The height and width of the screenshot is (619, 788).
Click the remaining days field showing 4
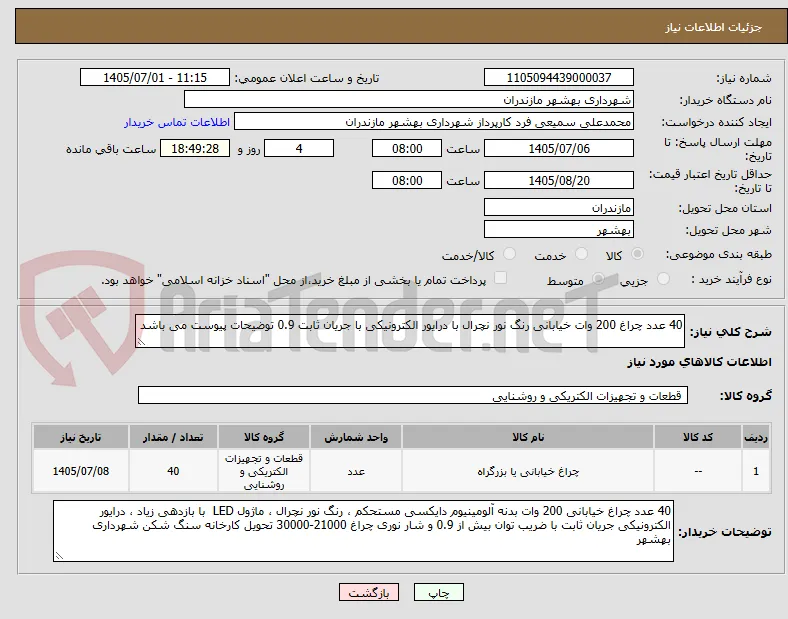point(299,149)
